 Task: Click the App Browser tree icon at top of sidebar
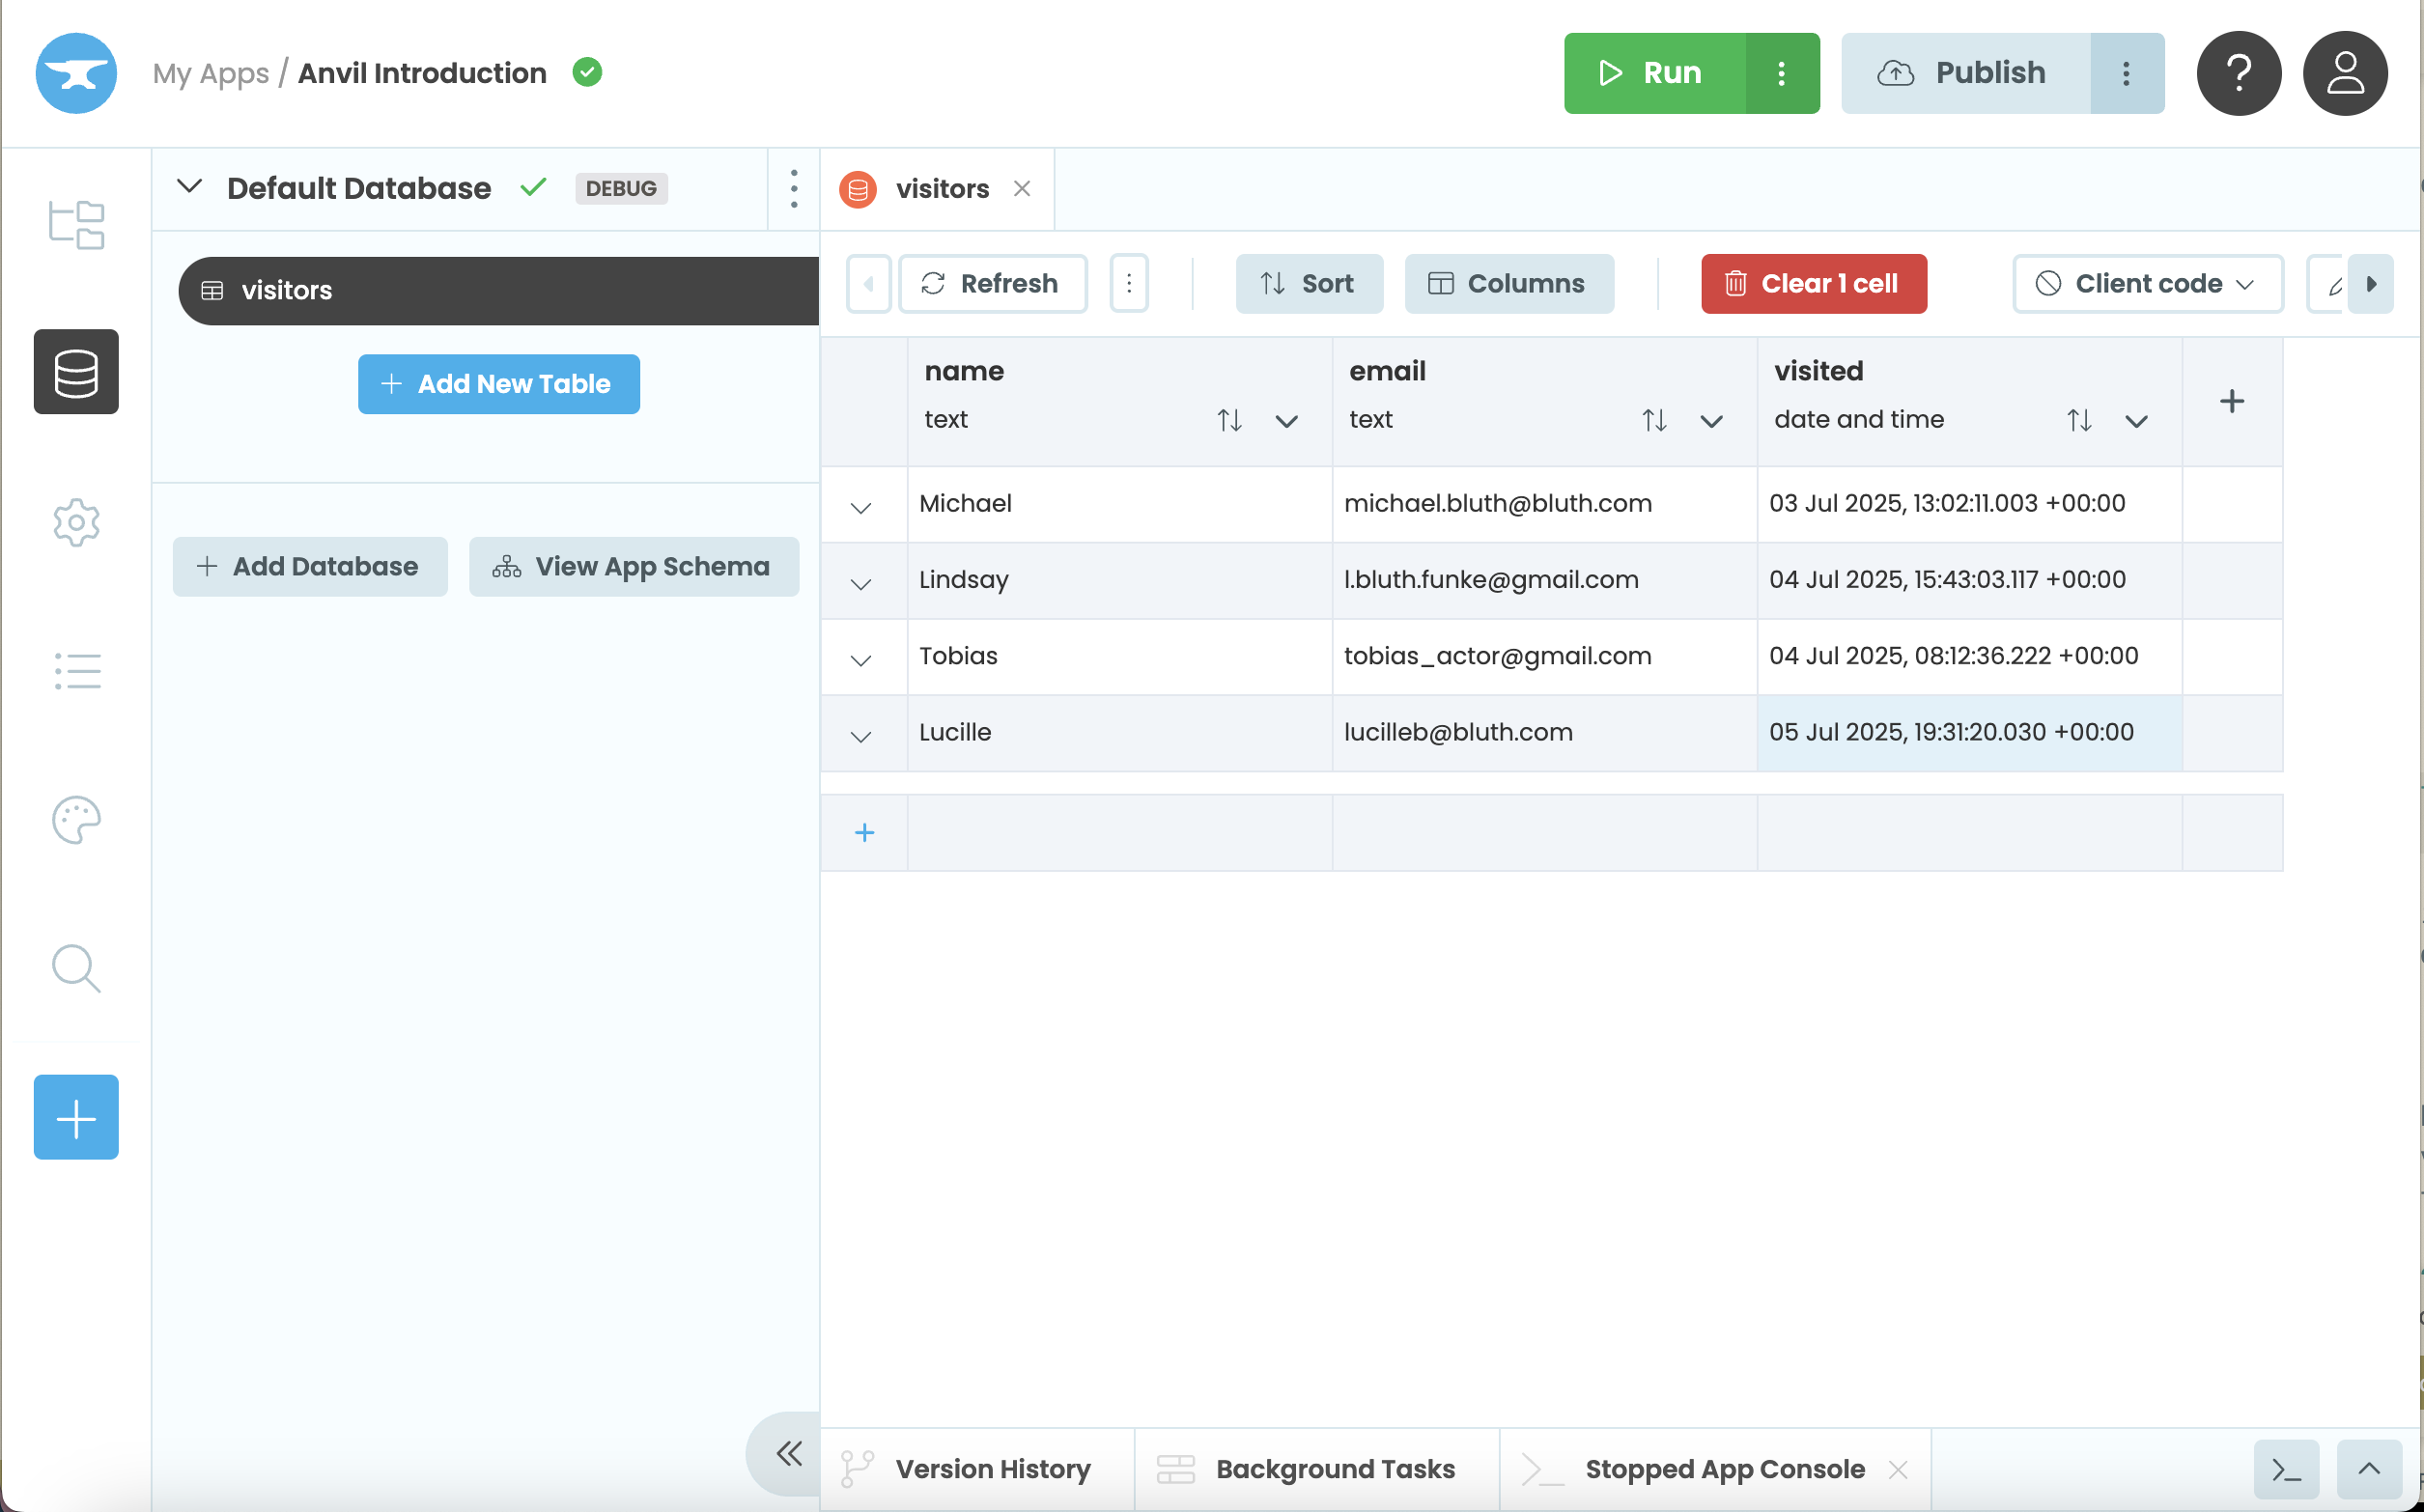click(76, 225)
